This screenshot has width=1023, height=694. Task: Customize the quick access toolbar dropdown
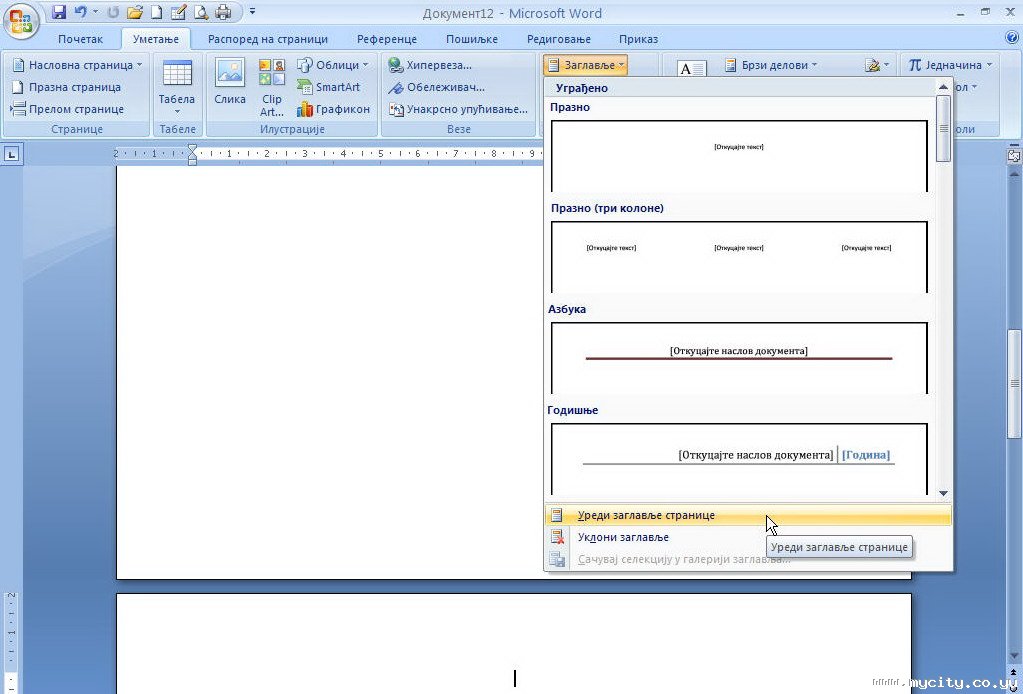[252, 12]
